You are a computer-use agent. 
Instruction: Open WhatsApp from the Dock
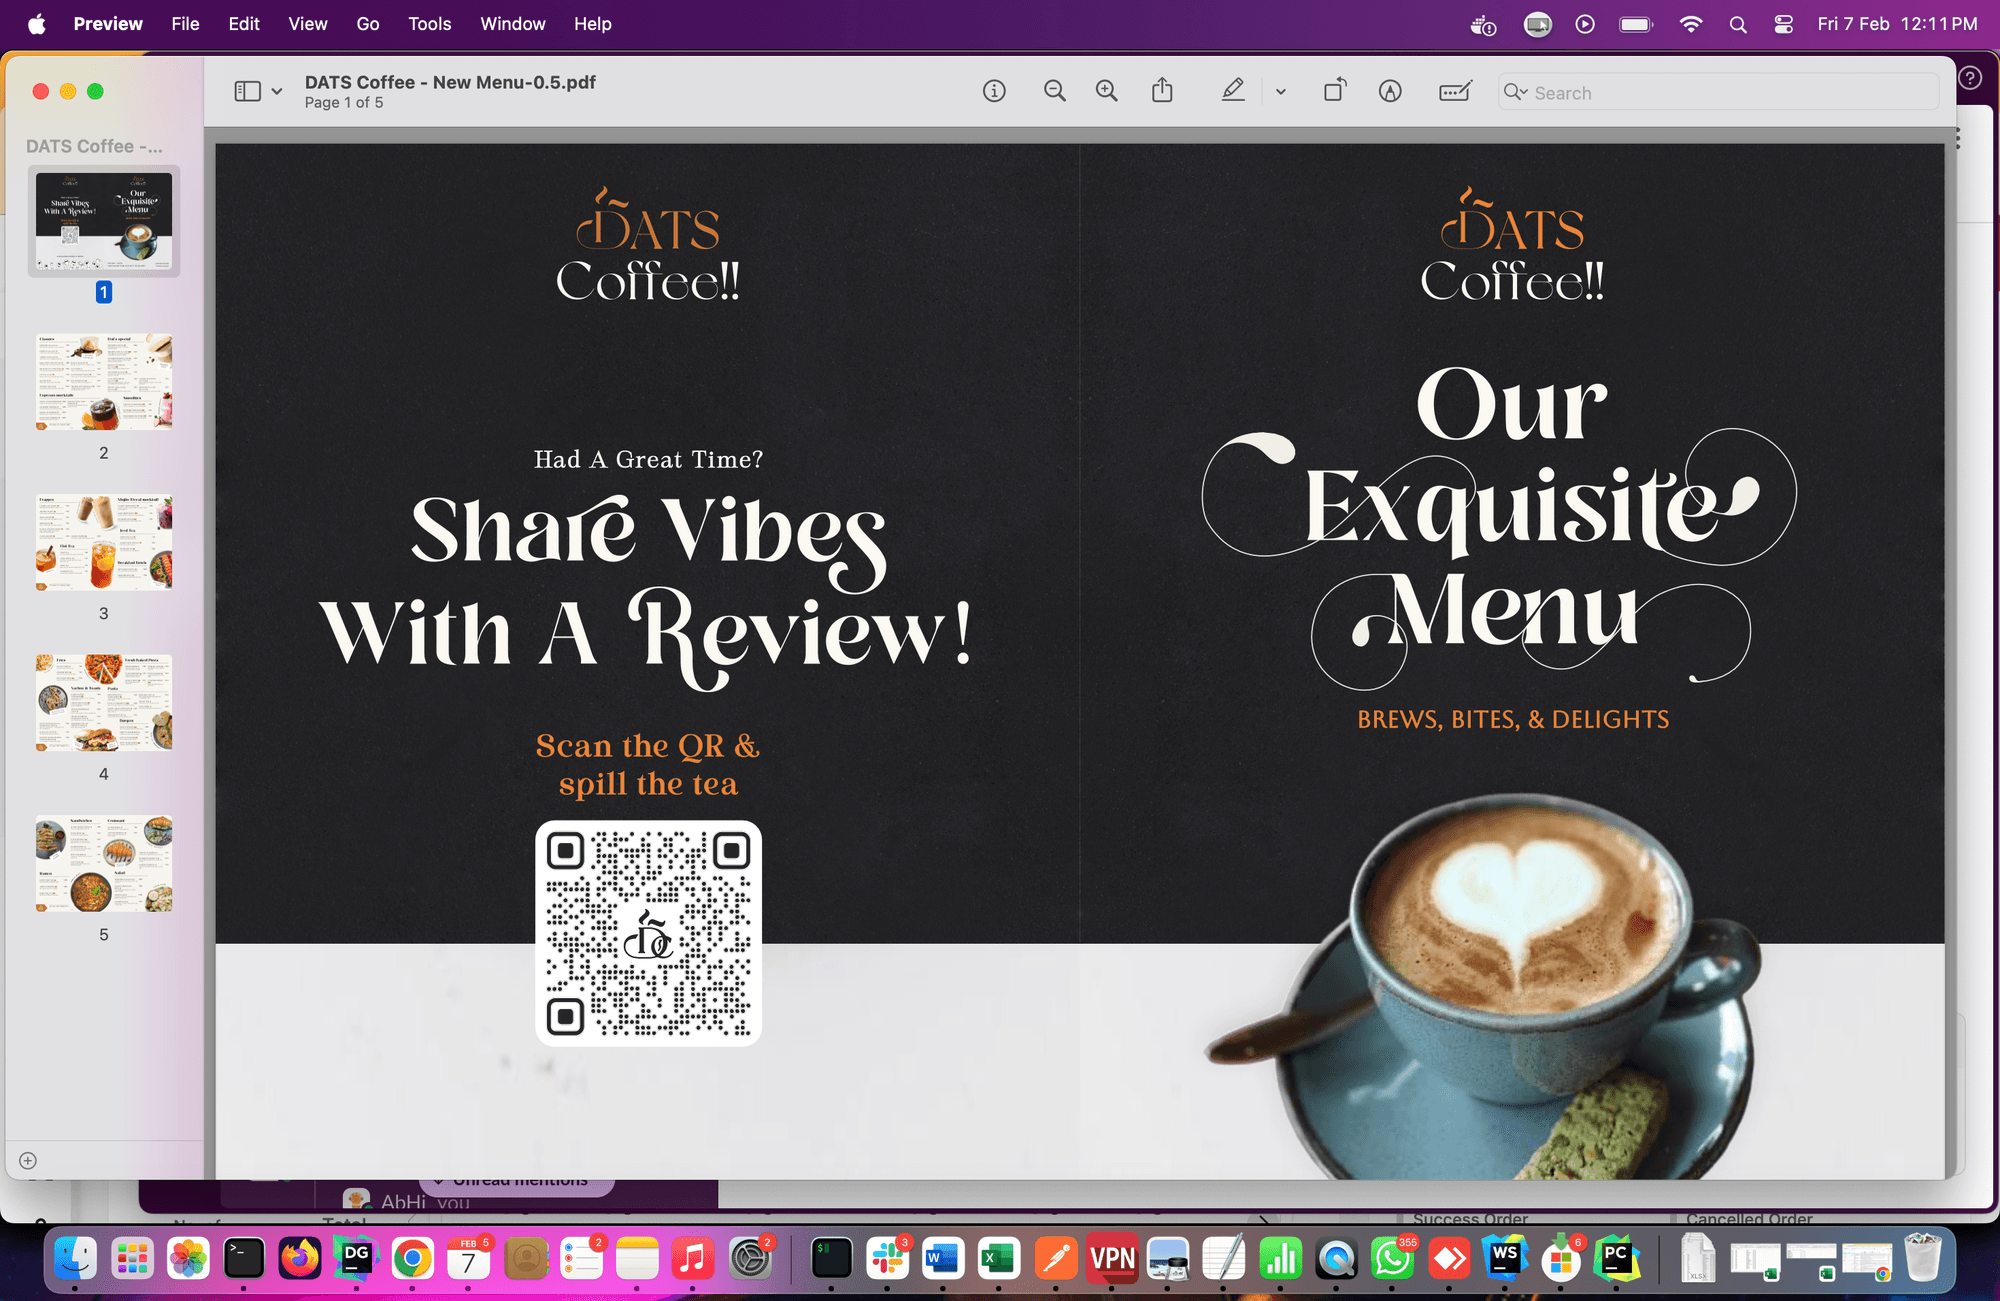click(1392, 1258)
